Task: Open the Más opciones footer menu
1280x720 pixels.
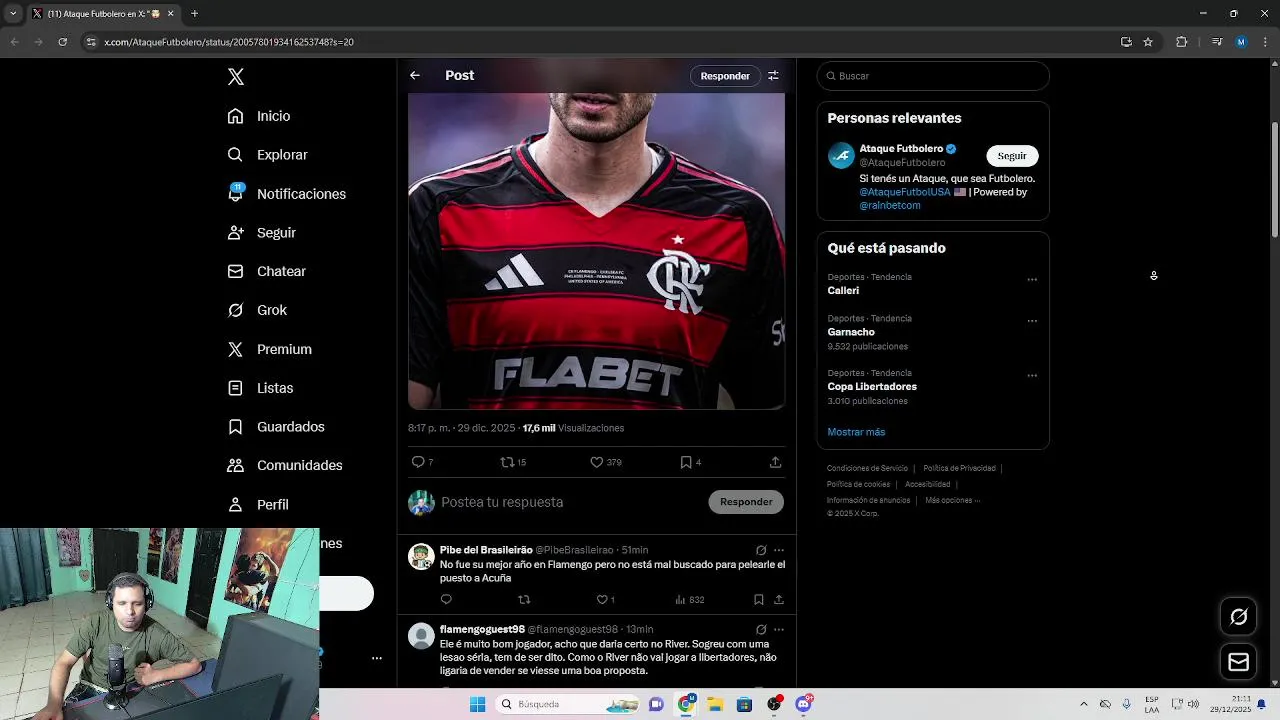Action: (x=952, y=500)
